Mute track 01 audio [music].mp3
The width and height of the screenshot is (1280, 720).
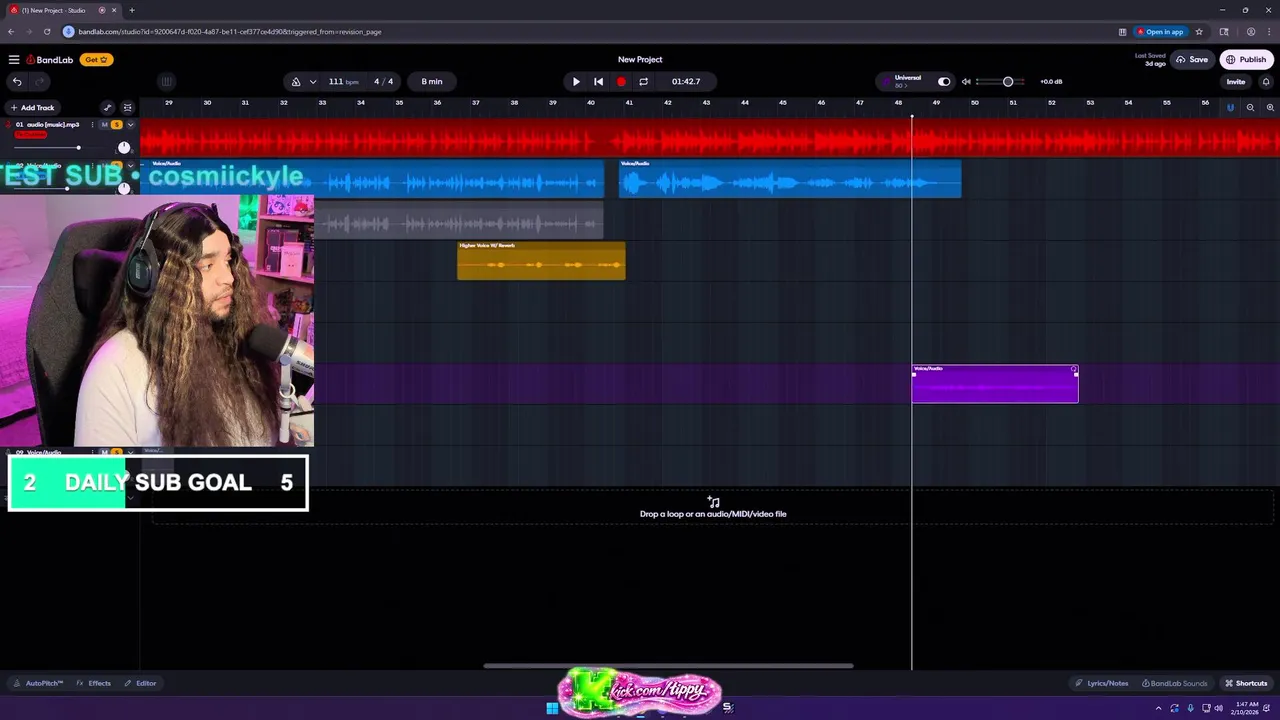[x=104, y=125]
